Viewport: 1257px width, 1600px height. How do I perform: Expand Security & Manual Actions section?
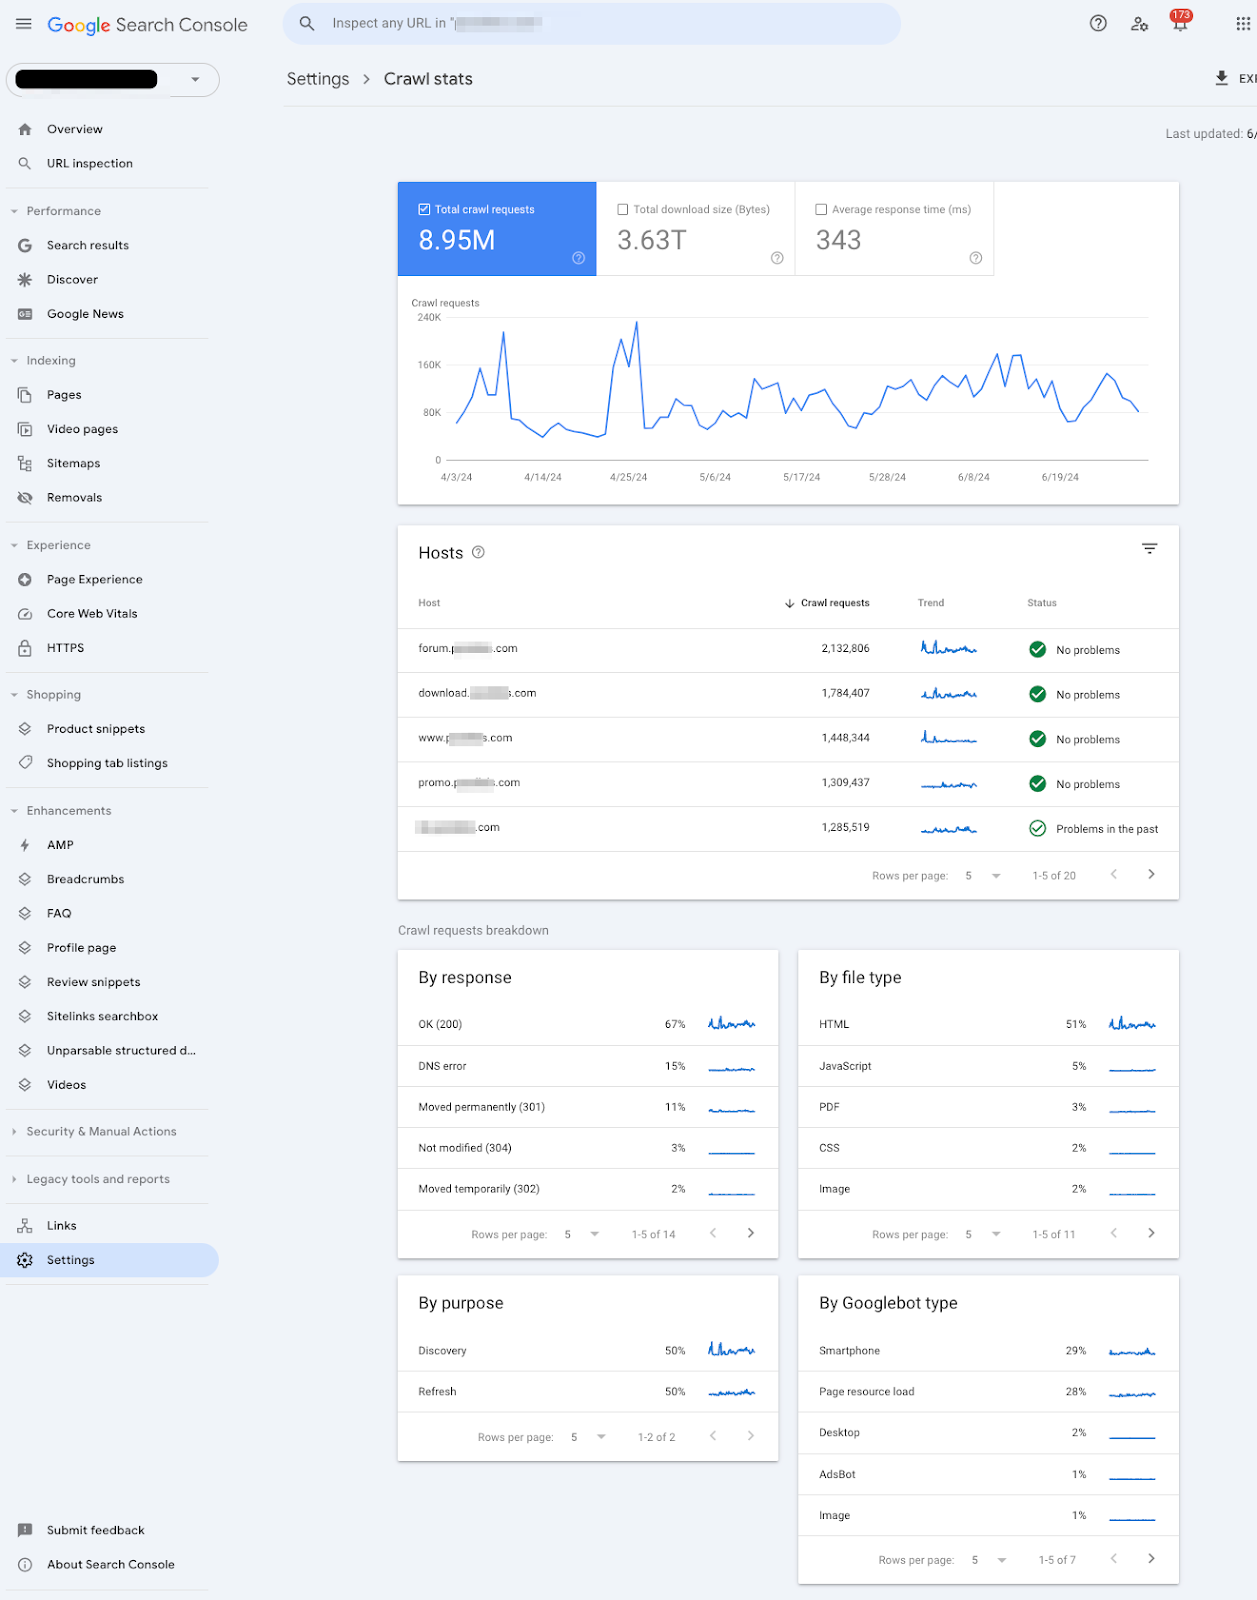pyautogui.click(x=101, y=1132)
